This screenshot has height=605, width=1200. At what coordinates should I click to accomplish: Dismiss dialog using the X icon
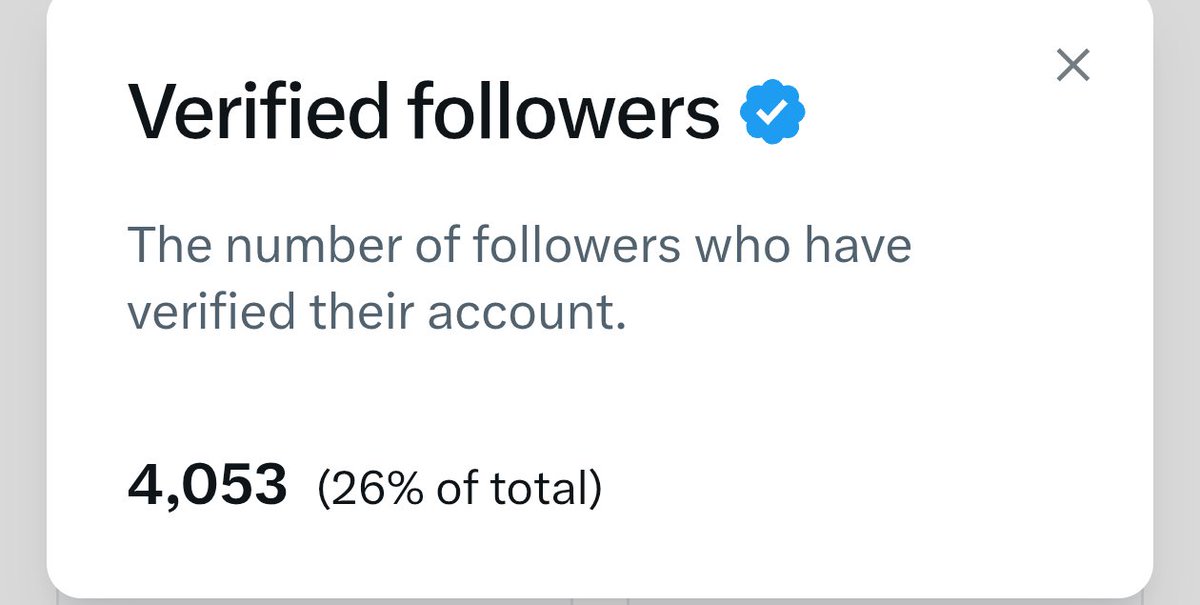click(1073, 66)
